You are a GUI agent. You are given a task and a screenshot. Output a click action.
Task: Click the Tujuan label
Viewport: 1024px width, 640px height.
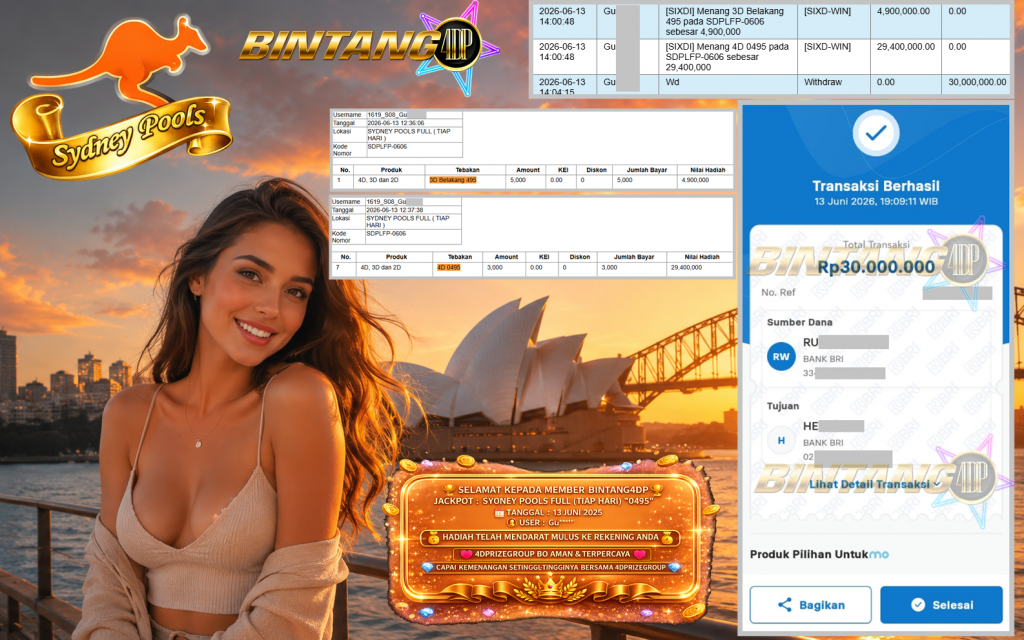[x=782, y=406]
